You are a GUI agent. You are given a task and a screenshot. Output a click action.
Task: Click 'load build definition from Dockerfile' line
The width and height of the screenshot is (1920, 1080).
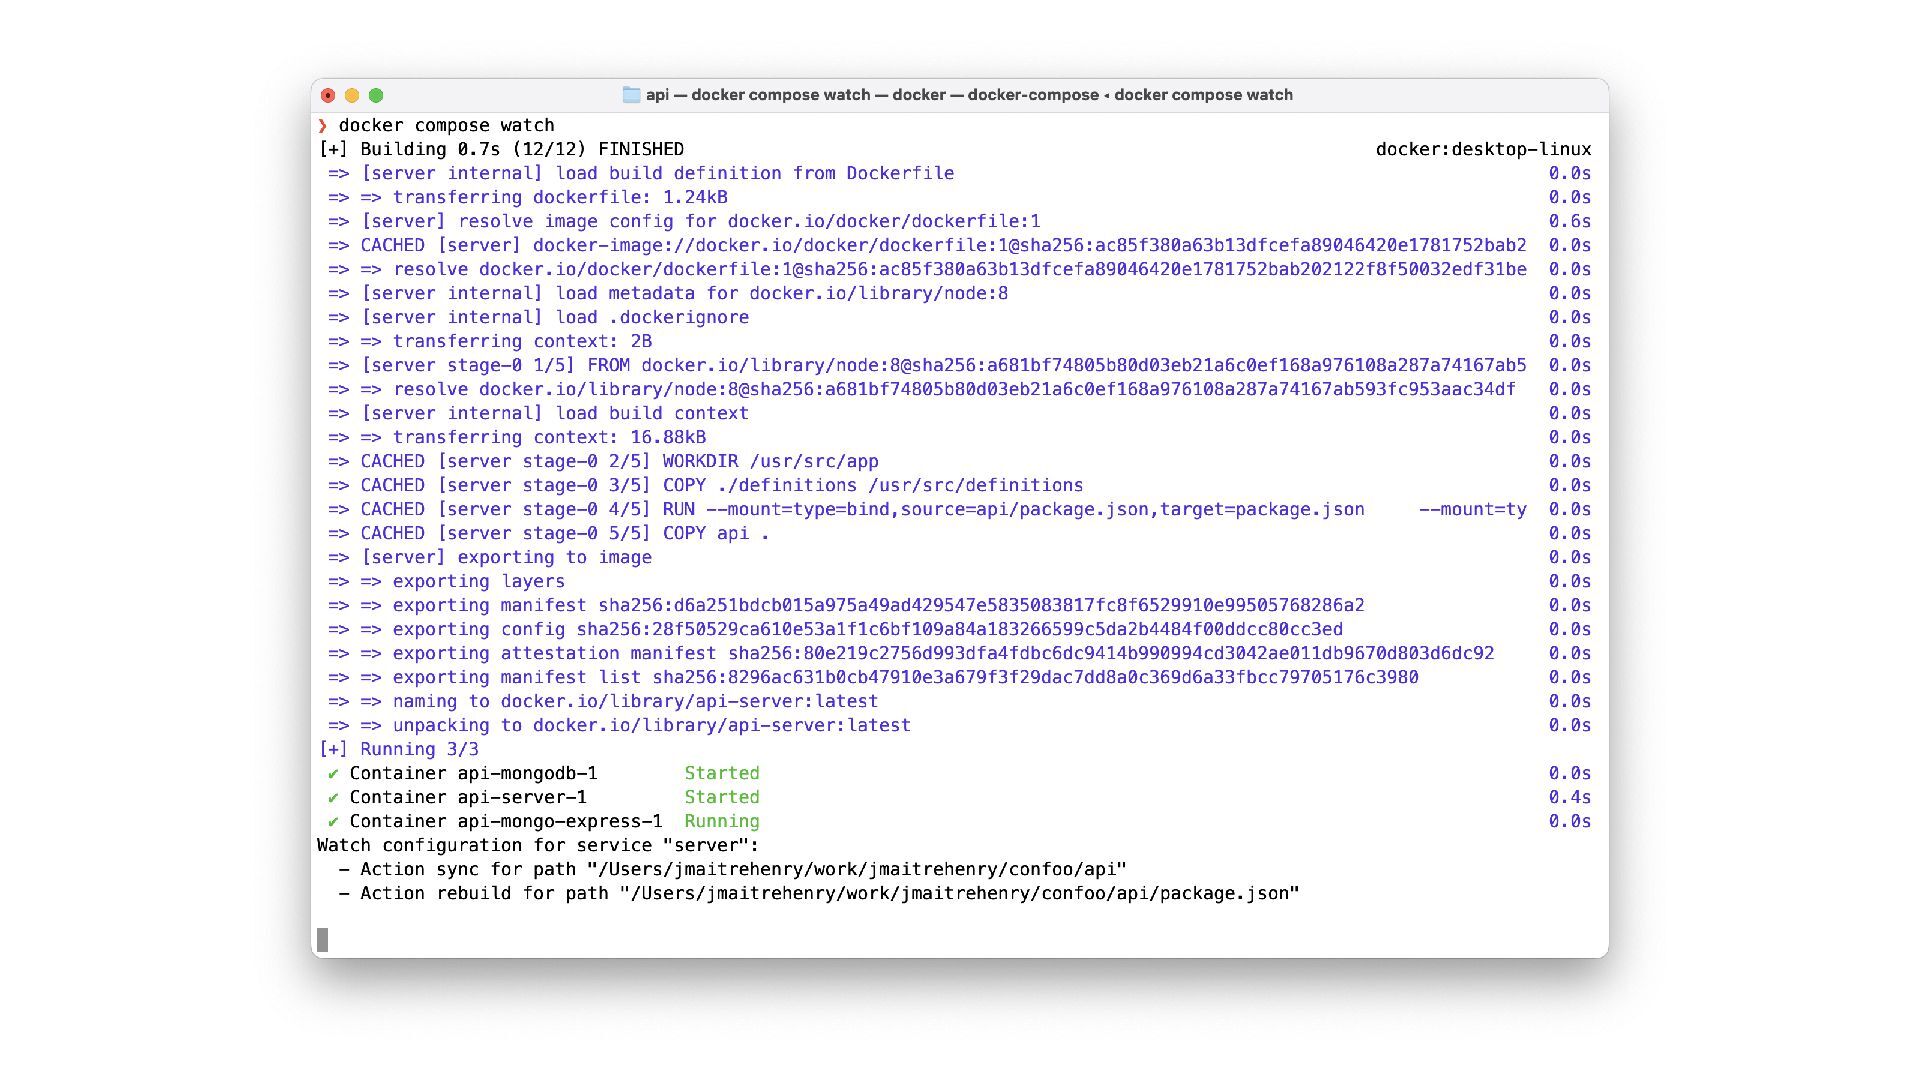click(x=641, y=173)
